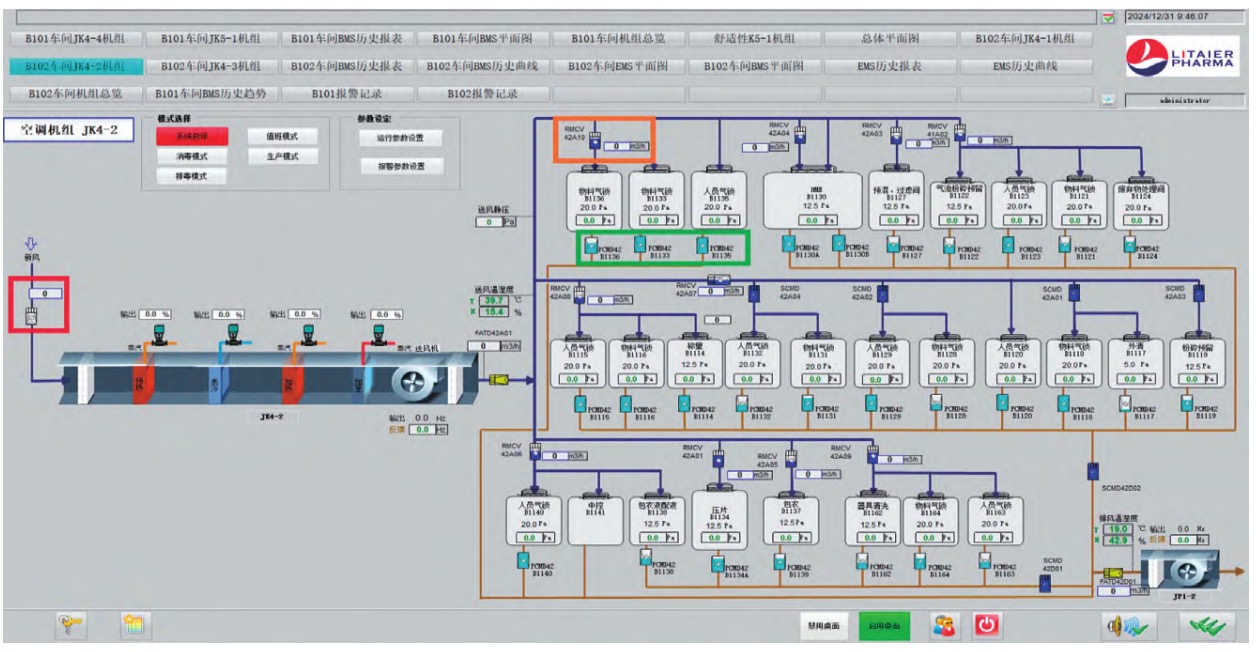The image size is (1256, 652).
Task: Click the B1136 物料气锁 pressure value
Action: click(x=595, y=219)
